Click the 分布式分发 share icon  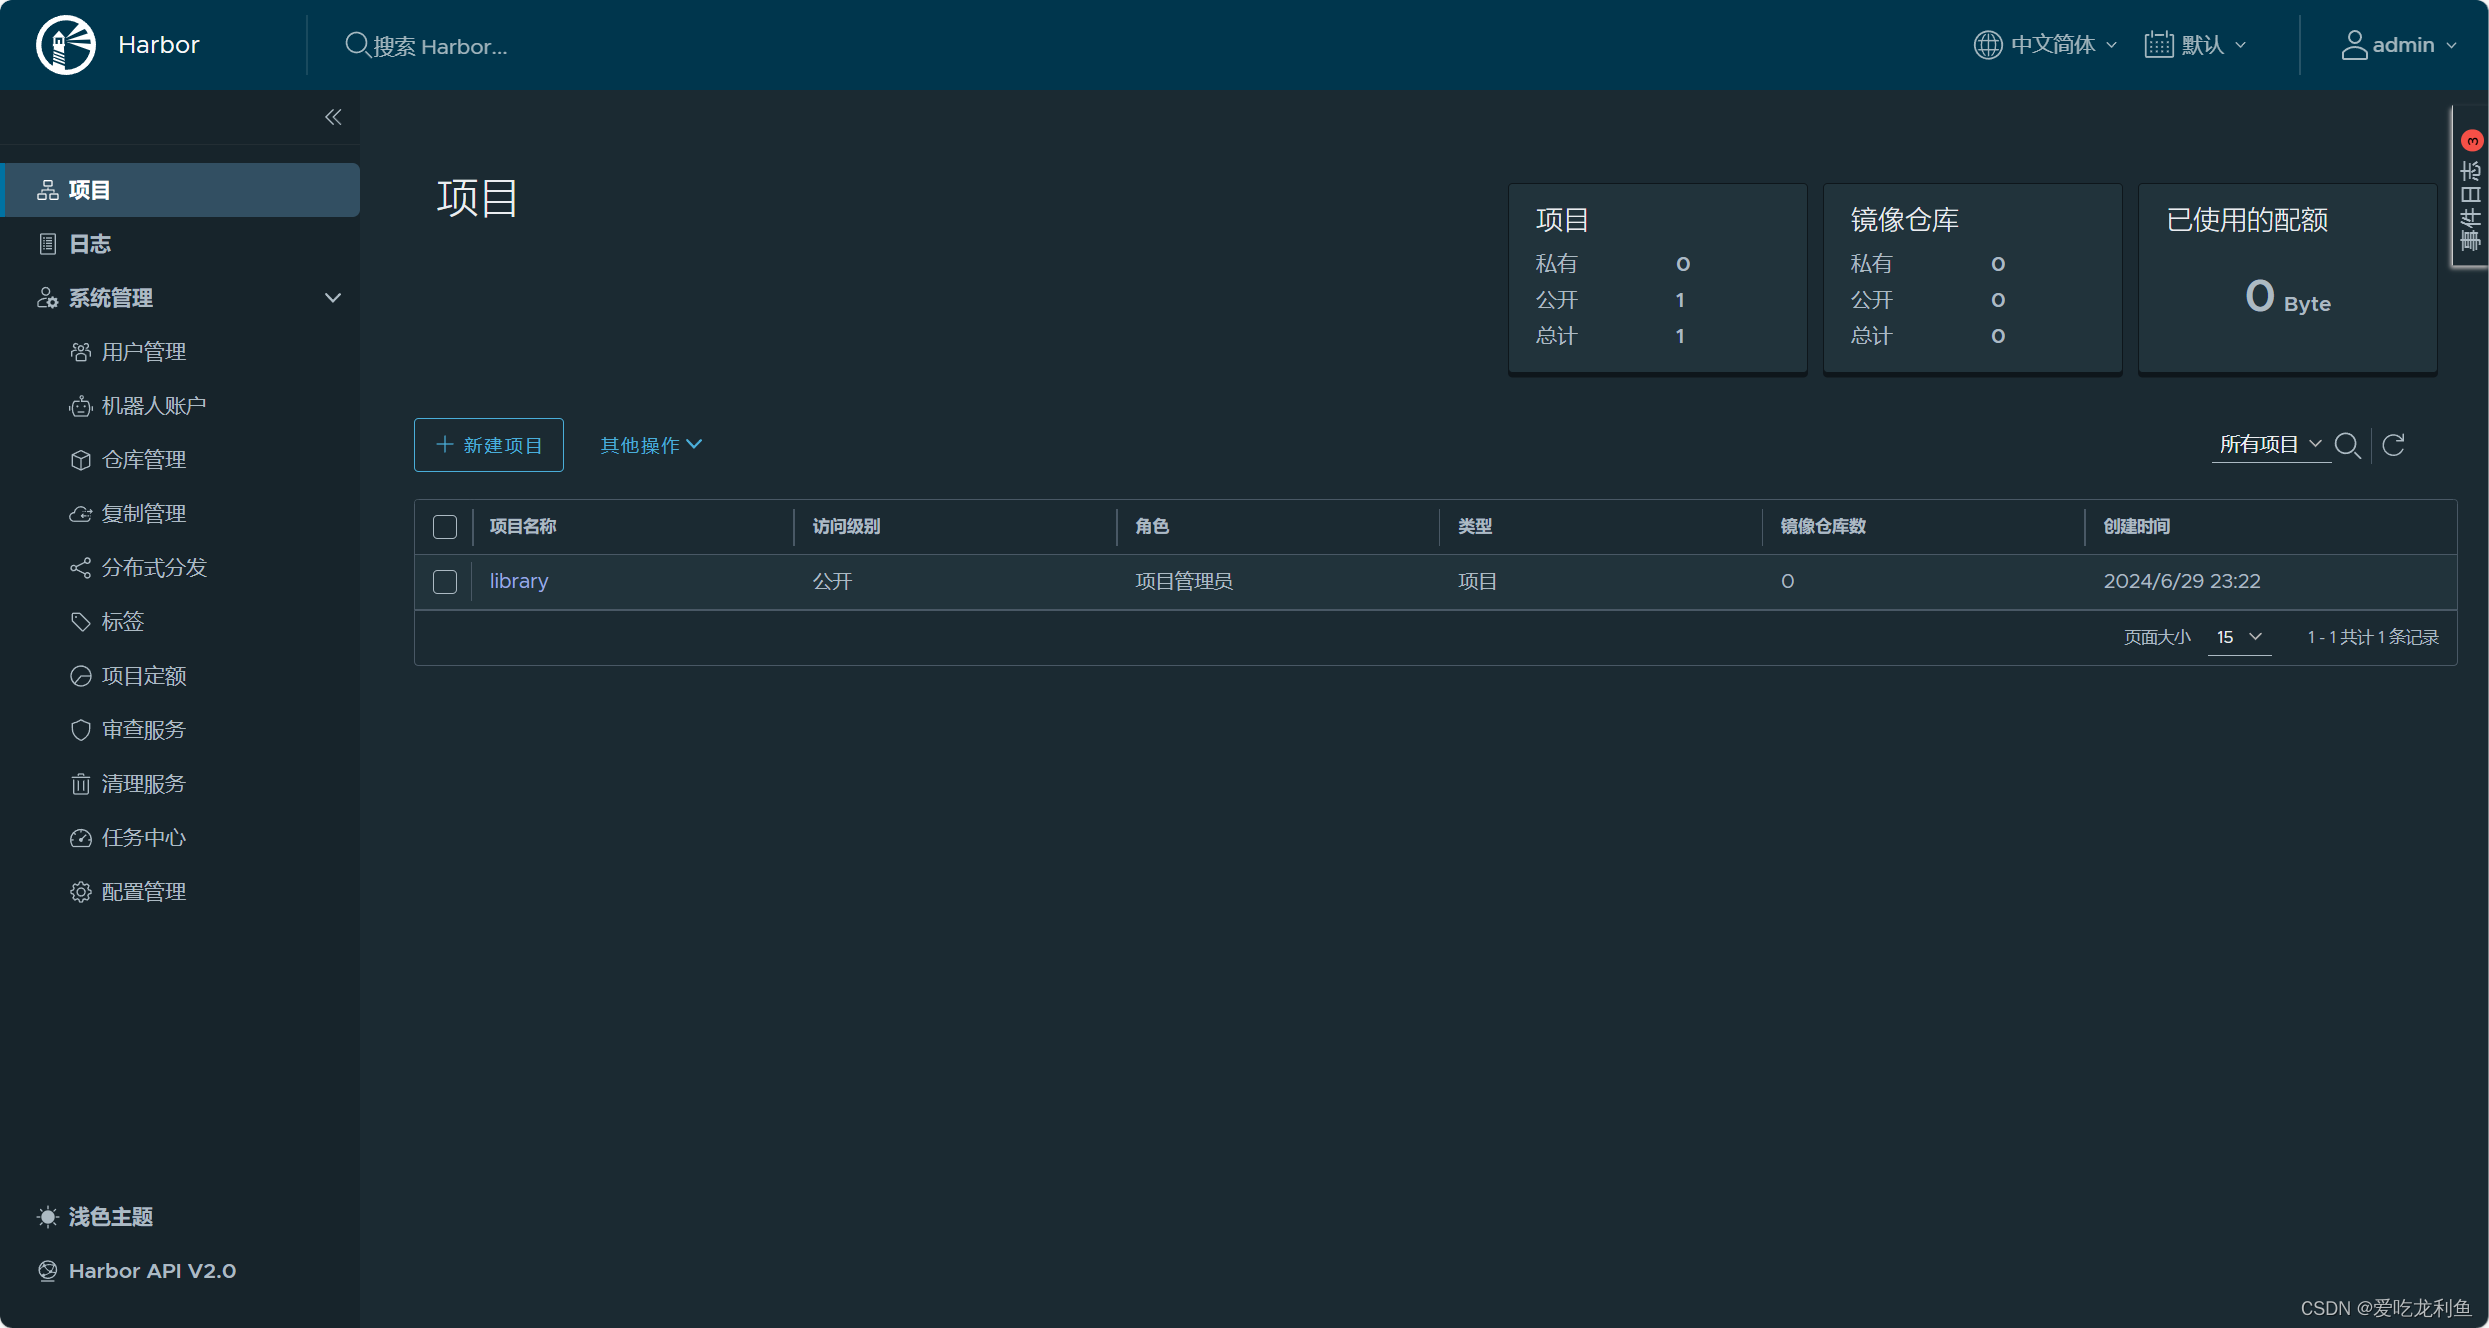coord(81,568)
